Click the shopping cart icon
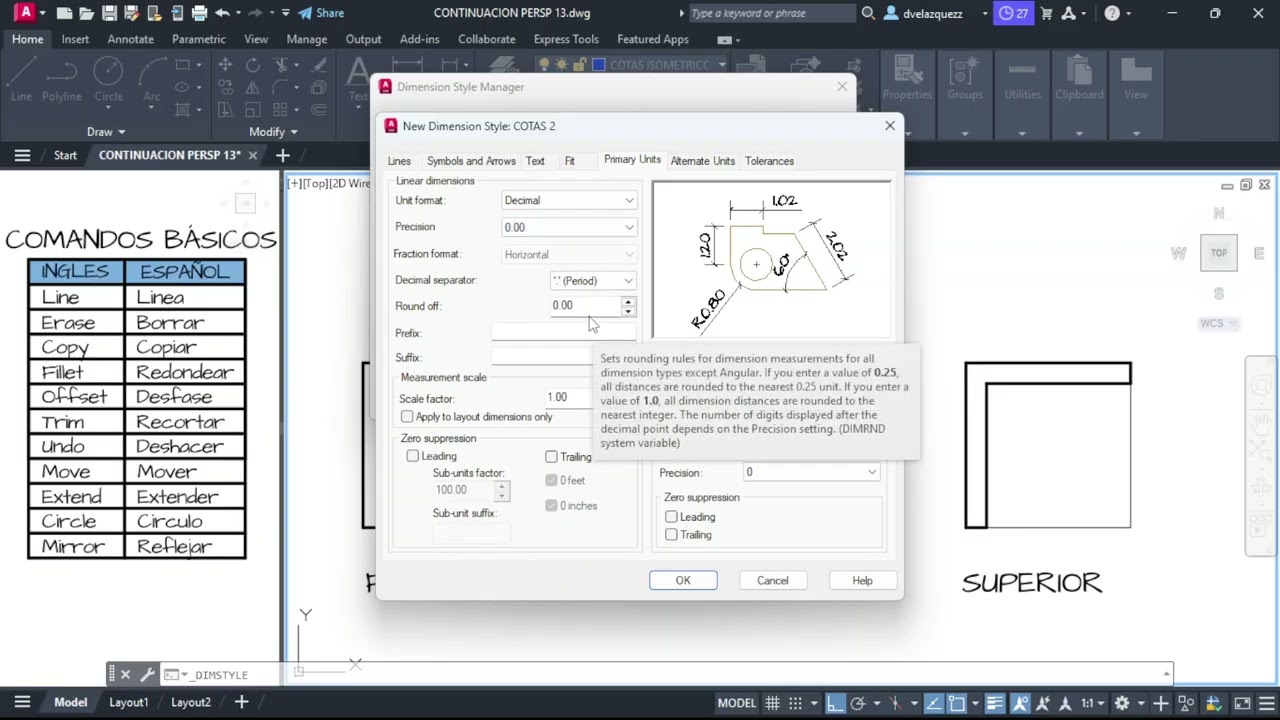 point(1047,13)
